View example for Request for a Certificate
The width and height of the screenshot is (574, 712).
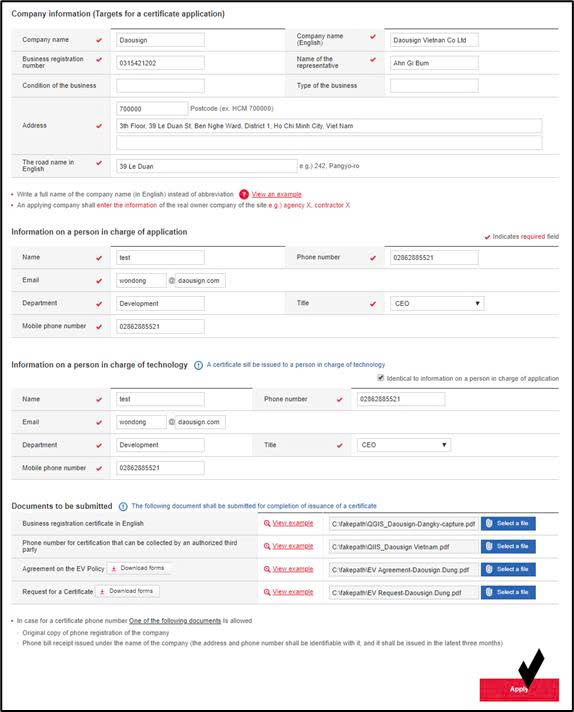coord(293,592)
